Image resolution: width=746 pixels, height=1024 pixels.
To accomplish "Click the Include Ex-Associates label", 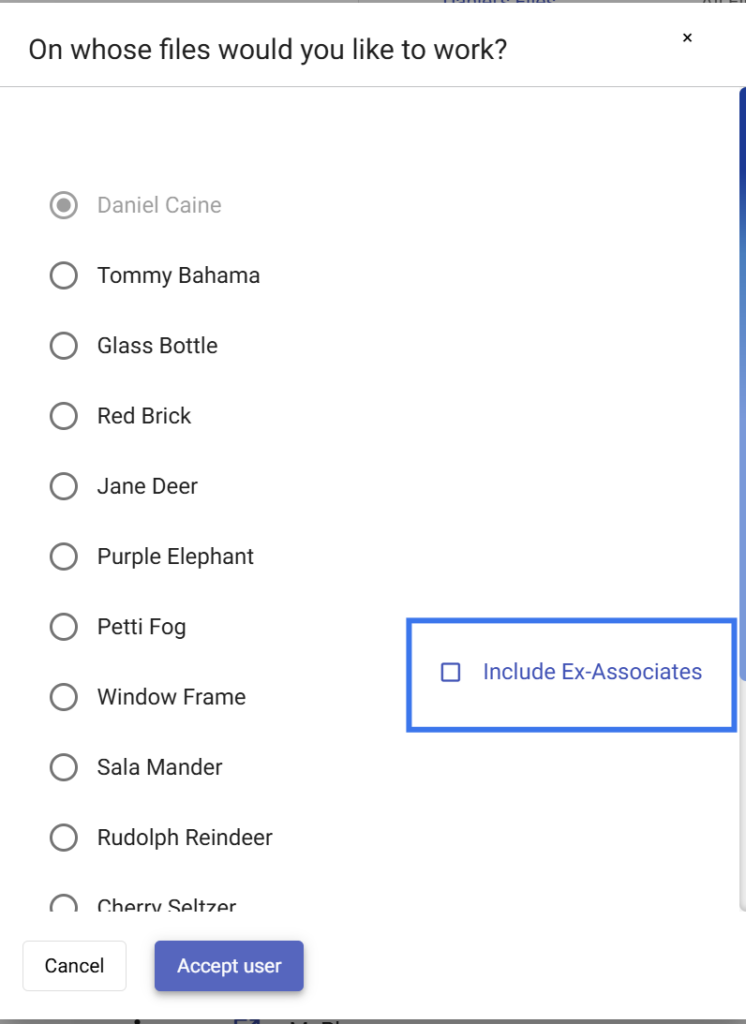I will [592, 673].
